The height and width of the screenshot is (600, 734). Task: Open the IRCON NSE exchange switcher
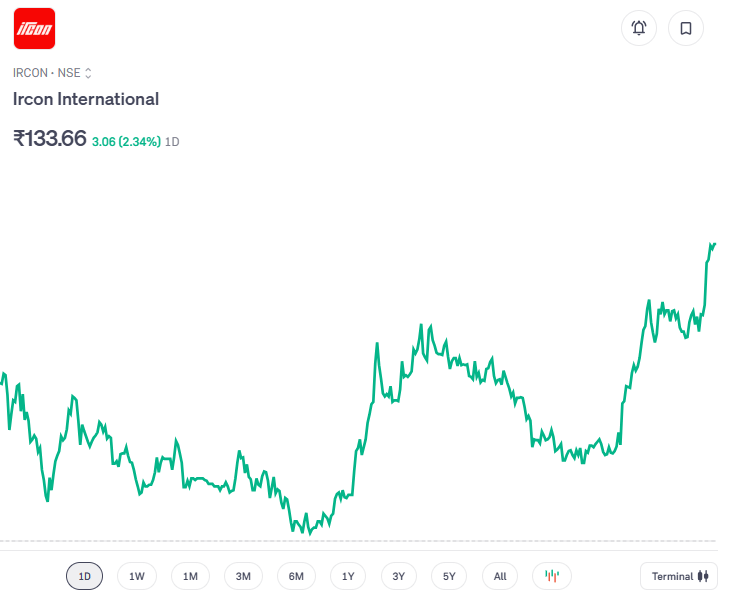tap(53, 73)
